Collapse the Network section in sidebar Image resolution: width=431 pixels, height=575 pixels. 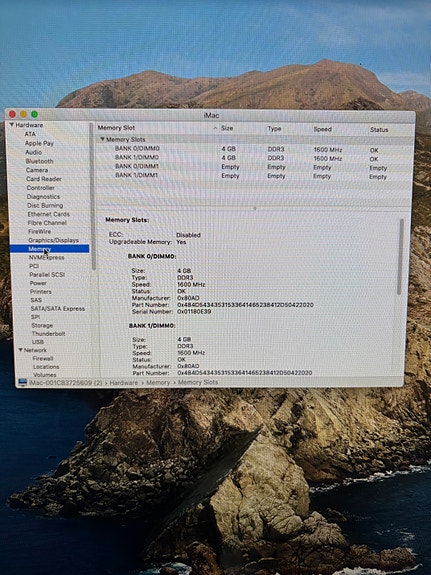[x=21, y=350]
